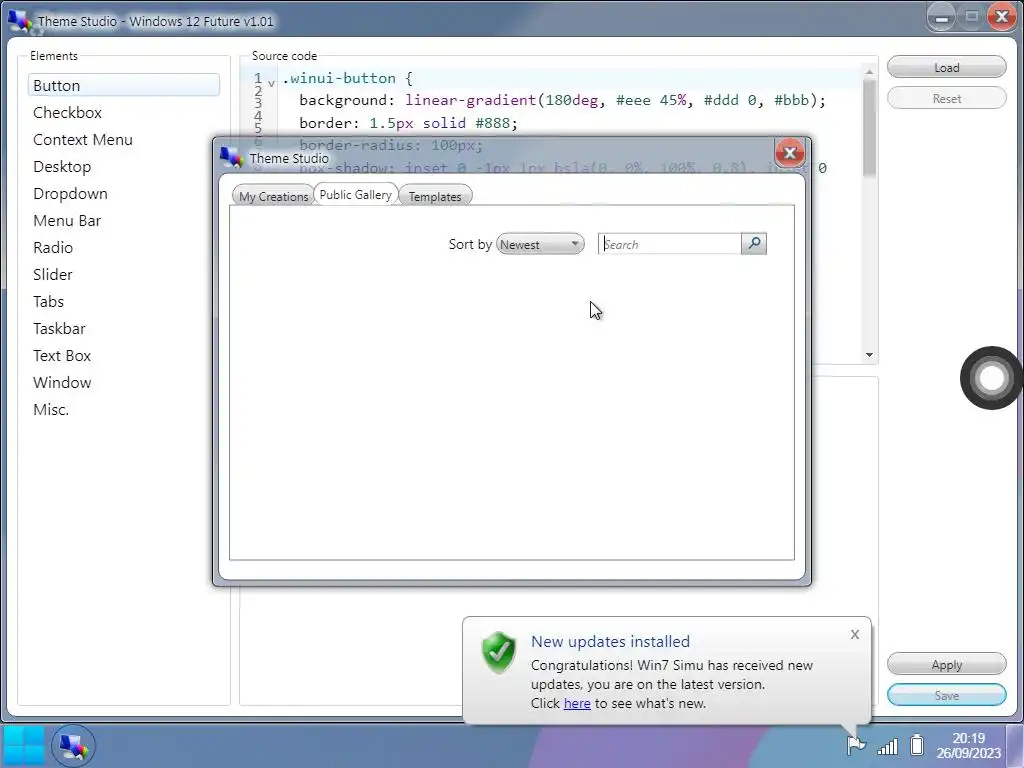
Task: Open the Sort by Newest dropdown
Action: 540,244
